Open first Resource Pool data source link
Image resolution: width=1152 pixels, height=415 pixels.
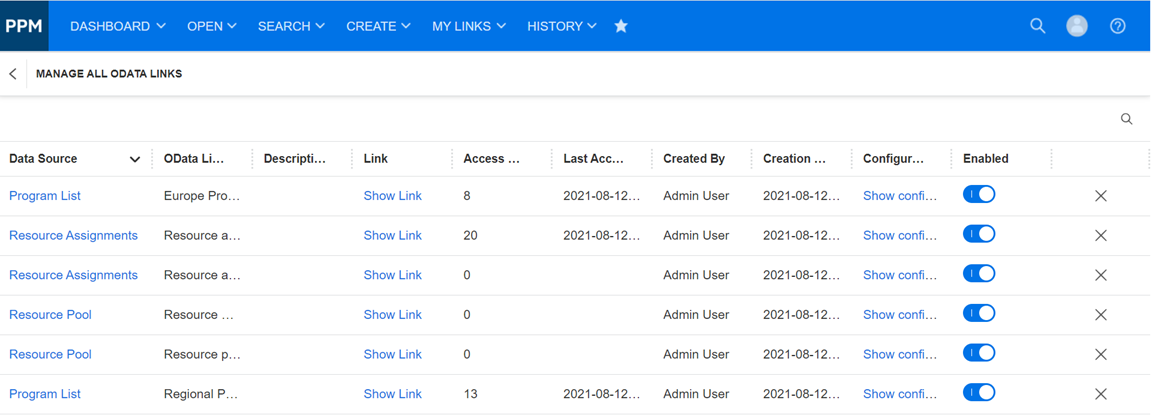pos(50,315)
